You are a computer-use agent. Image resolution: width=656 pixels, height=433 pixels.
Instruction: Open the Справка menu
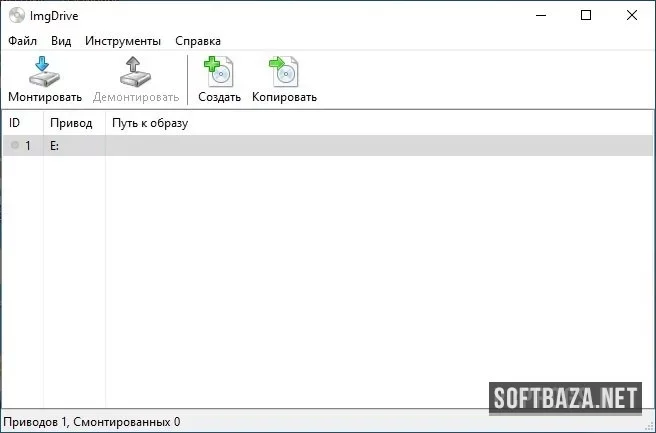tap(198, 41)
